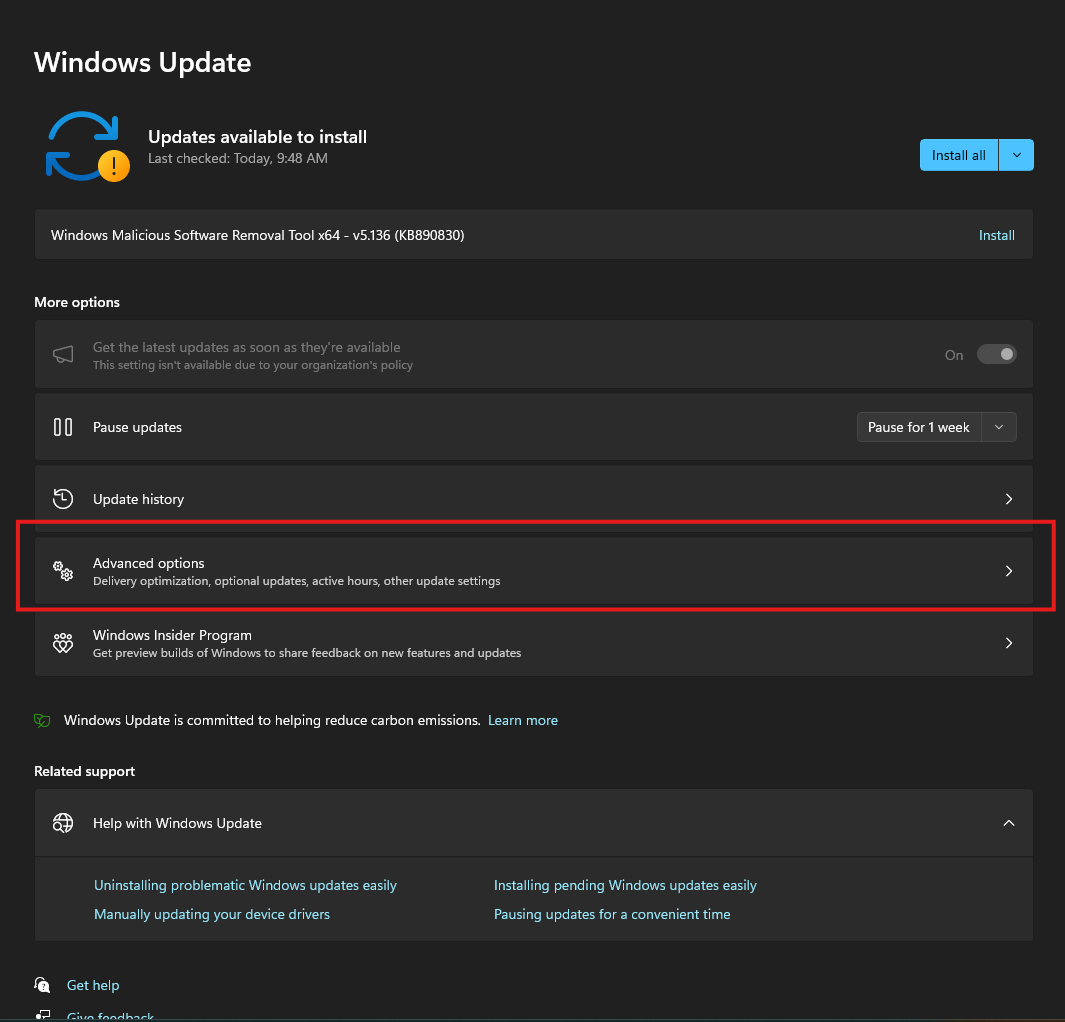Collapse the Help with Windows Update section
1065x1022 pixels.
[x=1009, y=823]
